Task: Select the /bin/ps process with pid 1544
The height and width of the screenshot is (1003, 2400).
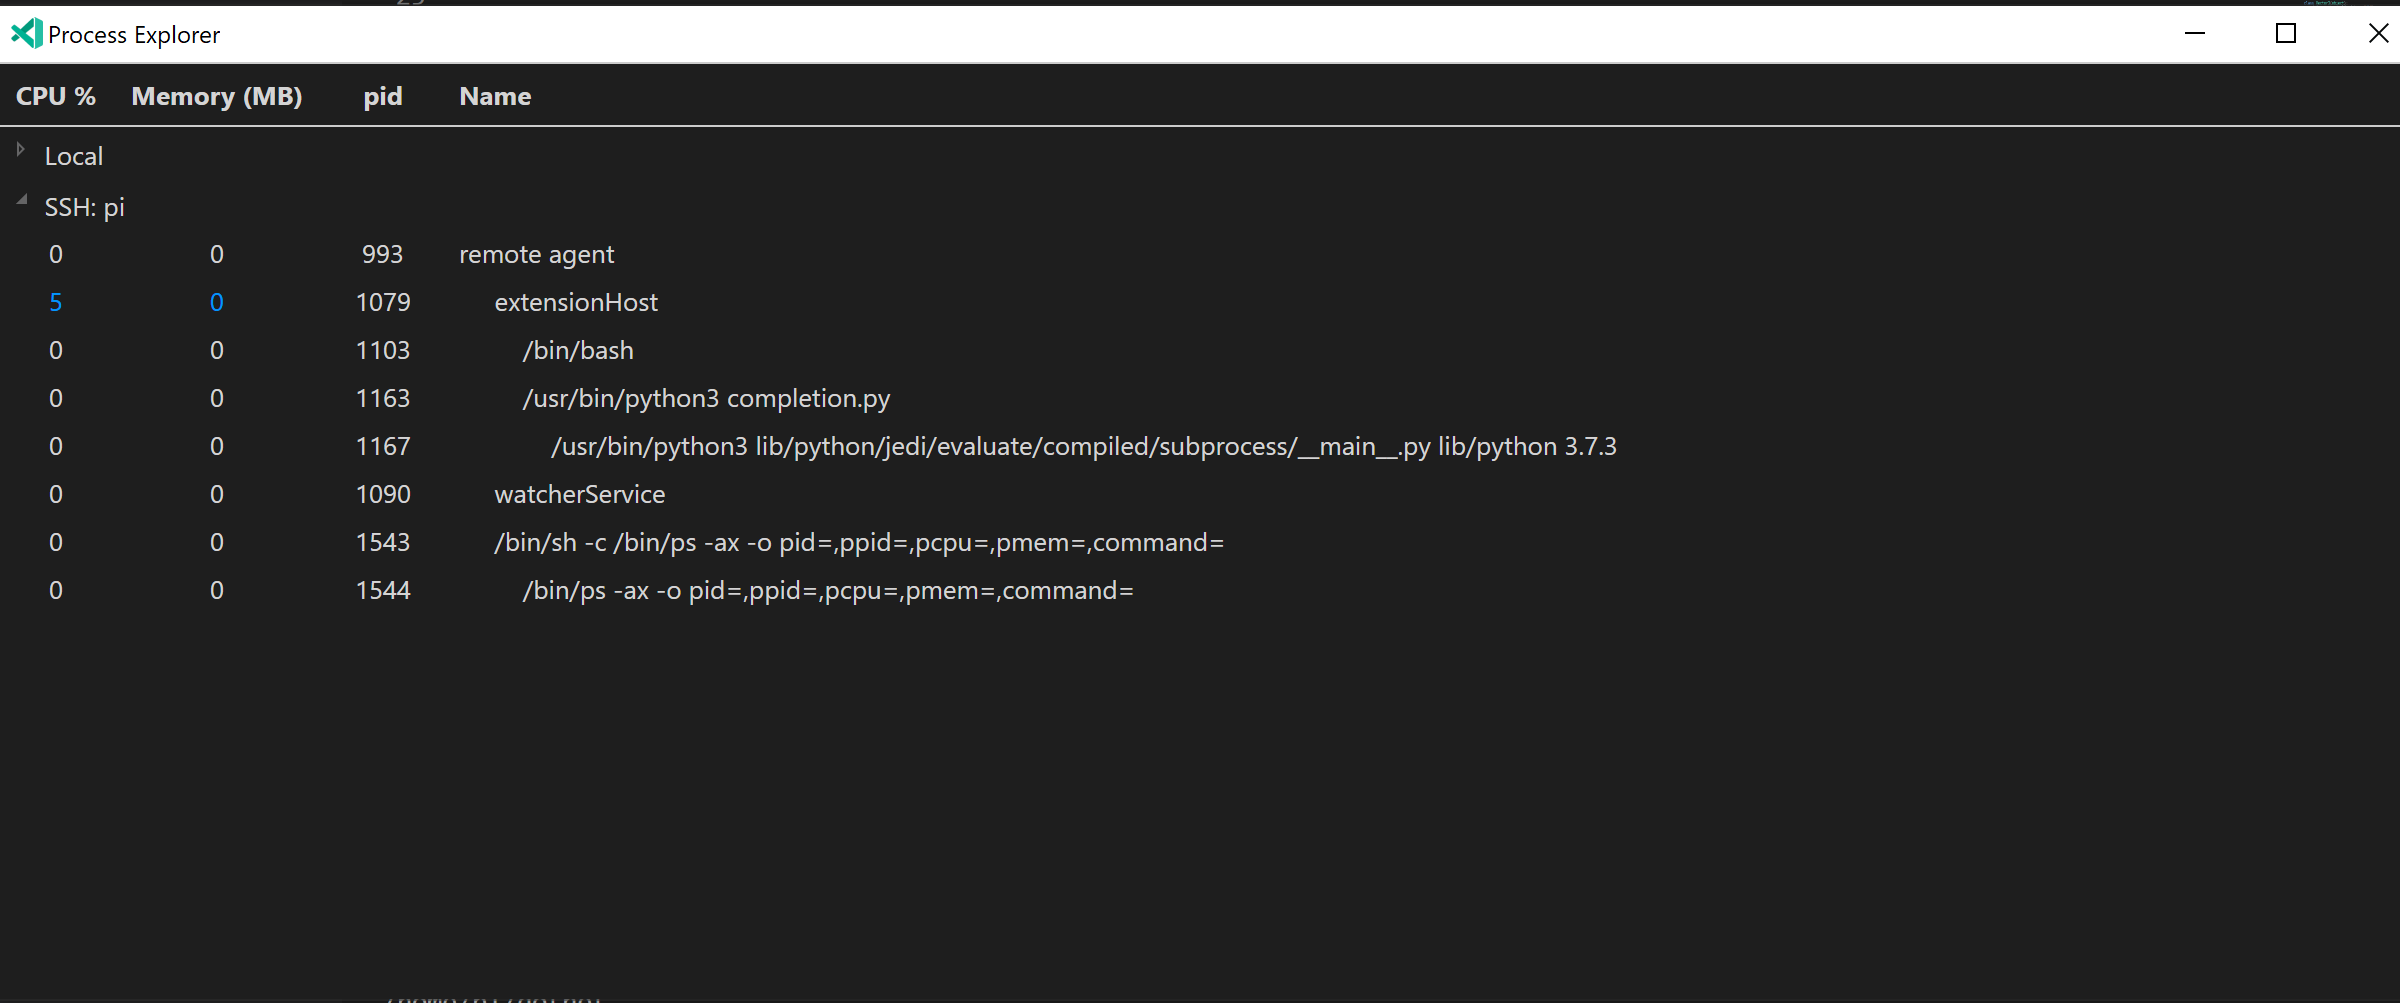Action: [x=827, y=590]
